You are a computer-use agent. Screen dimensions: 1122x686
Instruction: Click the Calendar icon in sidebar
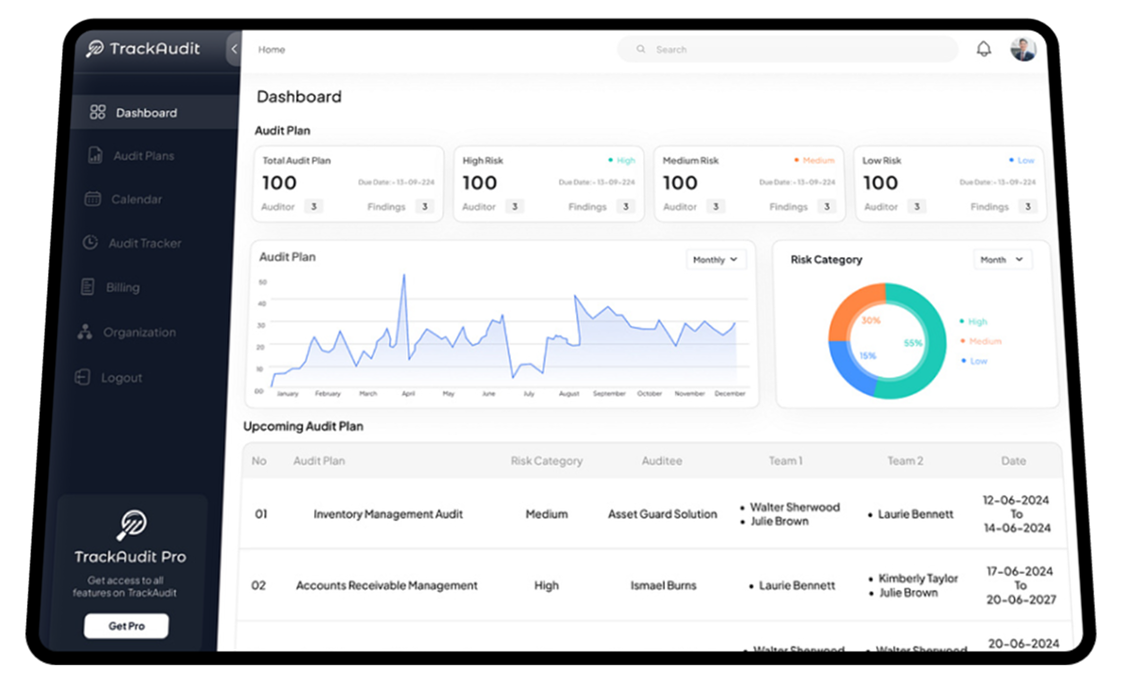pyautogui.click(x=92, y=199)
